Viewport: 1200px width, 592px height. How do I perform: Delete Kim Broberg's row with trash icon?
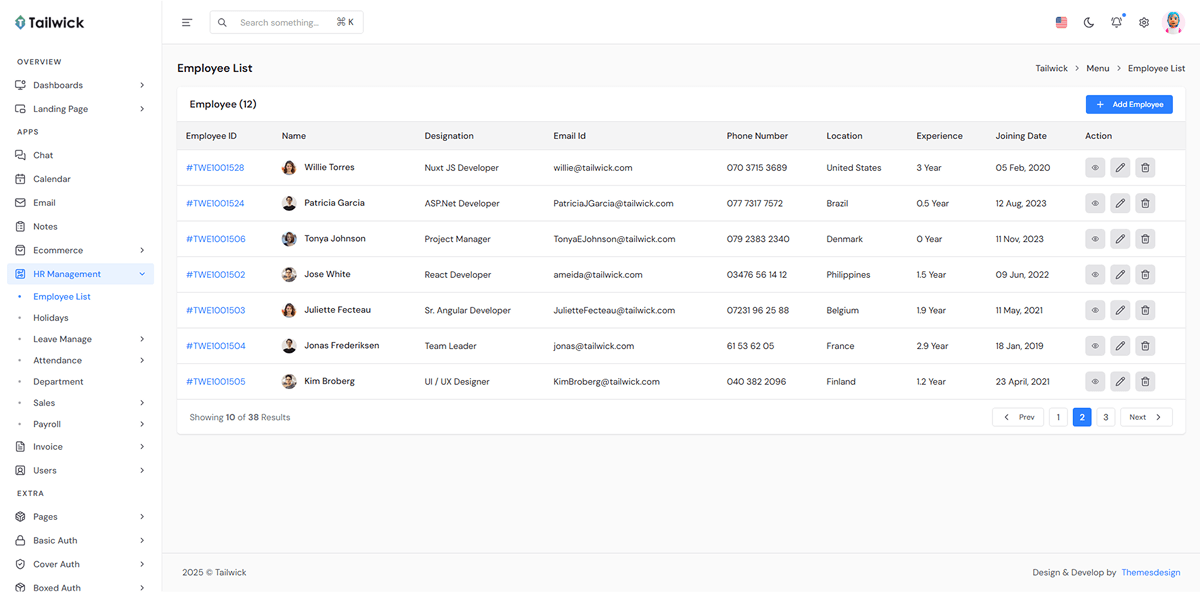coord(1145,382)
